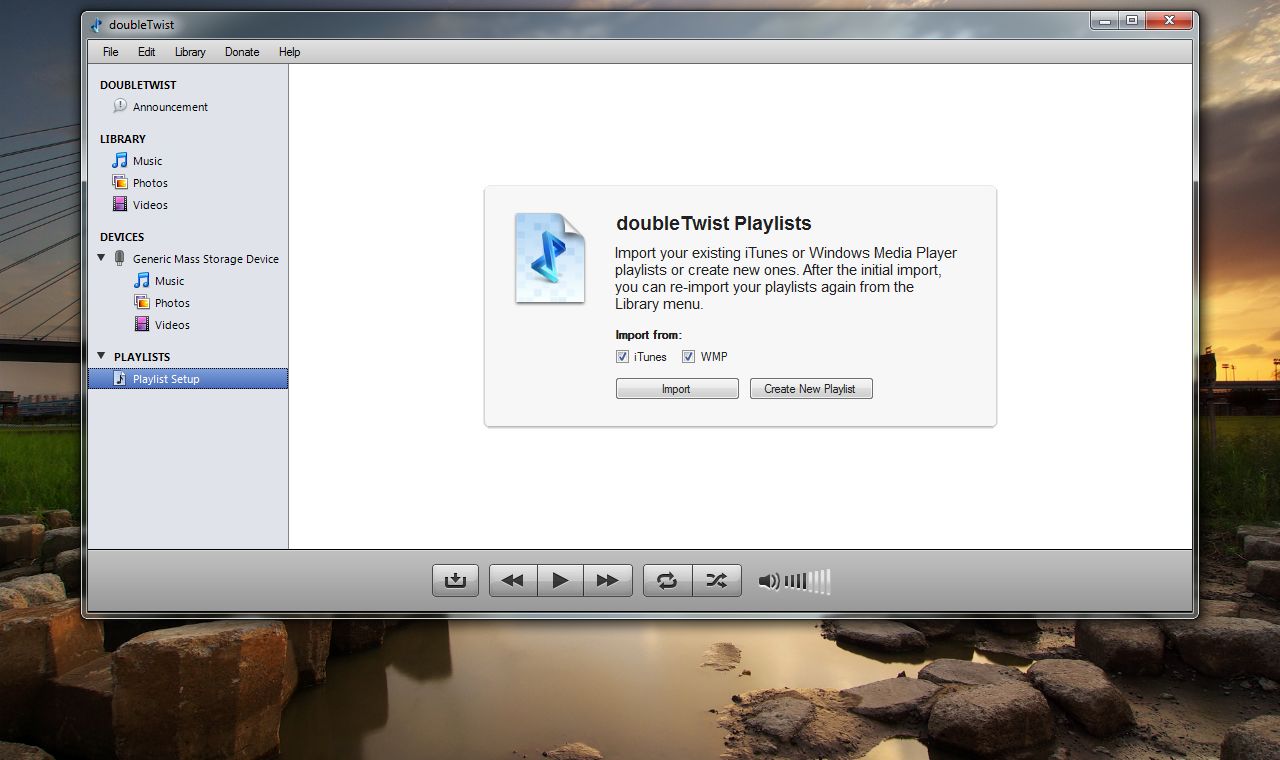Open the Library menu
1280x760 pixels.
pos(190,52)
